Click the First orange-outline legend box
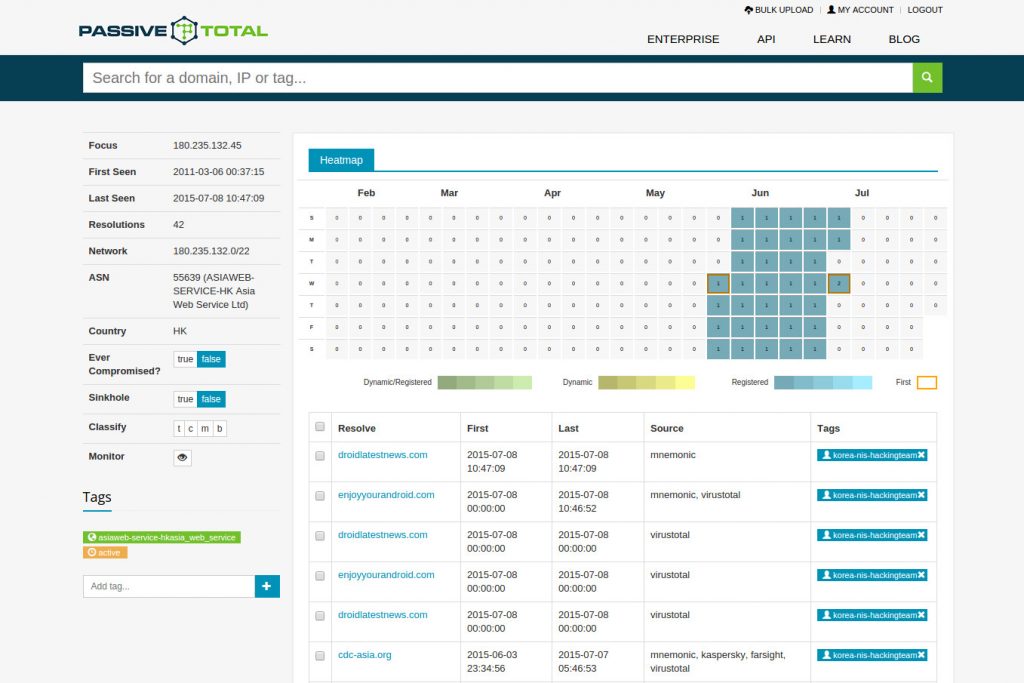Image resolution: width=1024 pixels, height=683 pixels. click(x=927, y=382)
